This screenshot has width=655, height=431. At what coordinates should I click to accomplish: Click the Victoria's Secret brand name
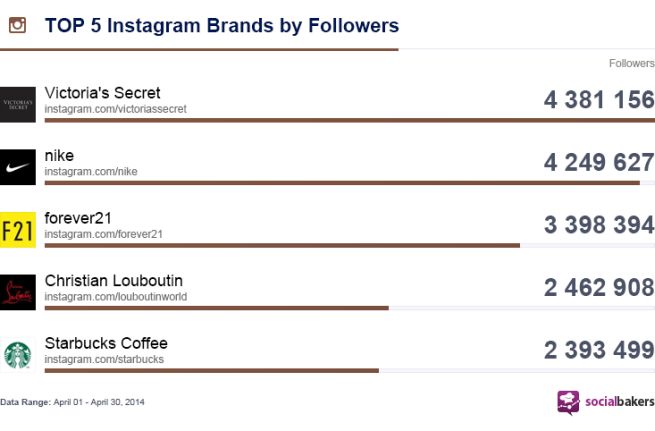point(102,93)
